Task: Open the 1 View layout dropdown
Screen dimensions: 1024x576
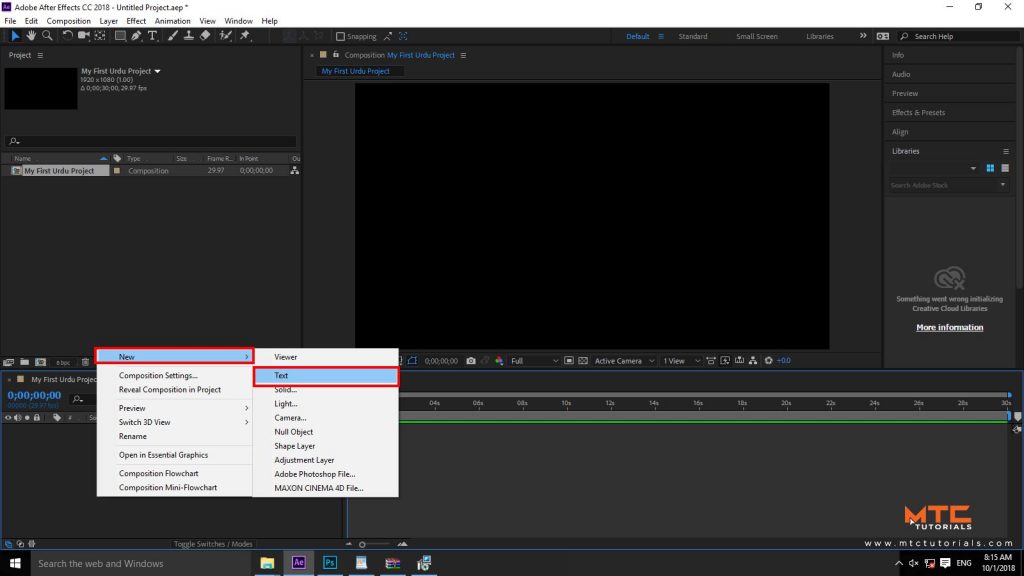Action: [681, 360]
